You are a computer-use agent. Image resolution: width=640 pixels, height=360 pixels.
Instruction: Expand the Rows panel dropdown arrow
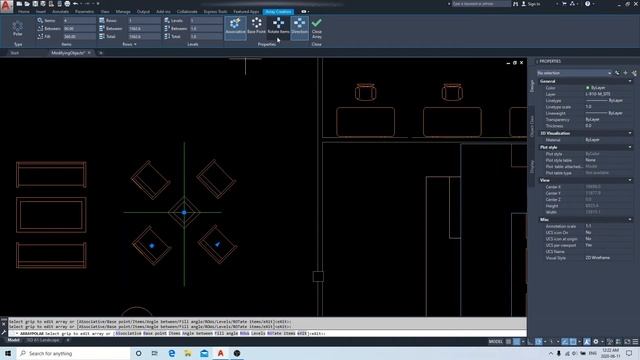tap(135, 44)
